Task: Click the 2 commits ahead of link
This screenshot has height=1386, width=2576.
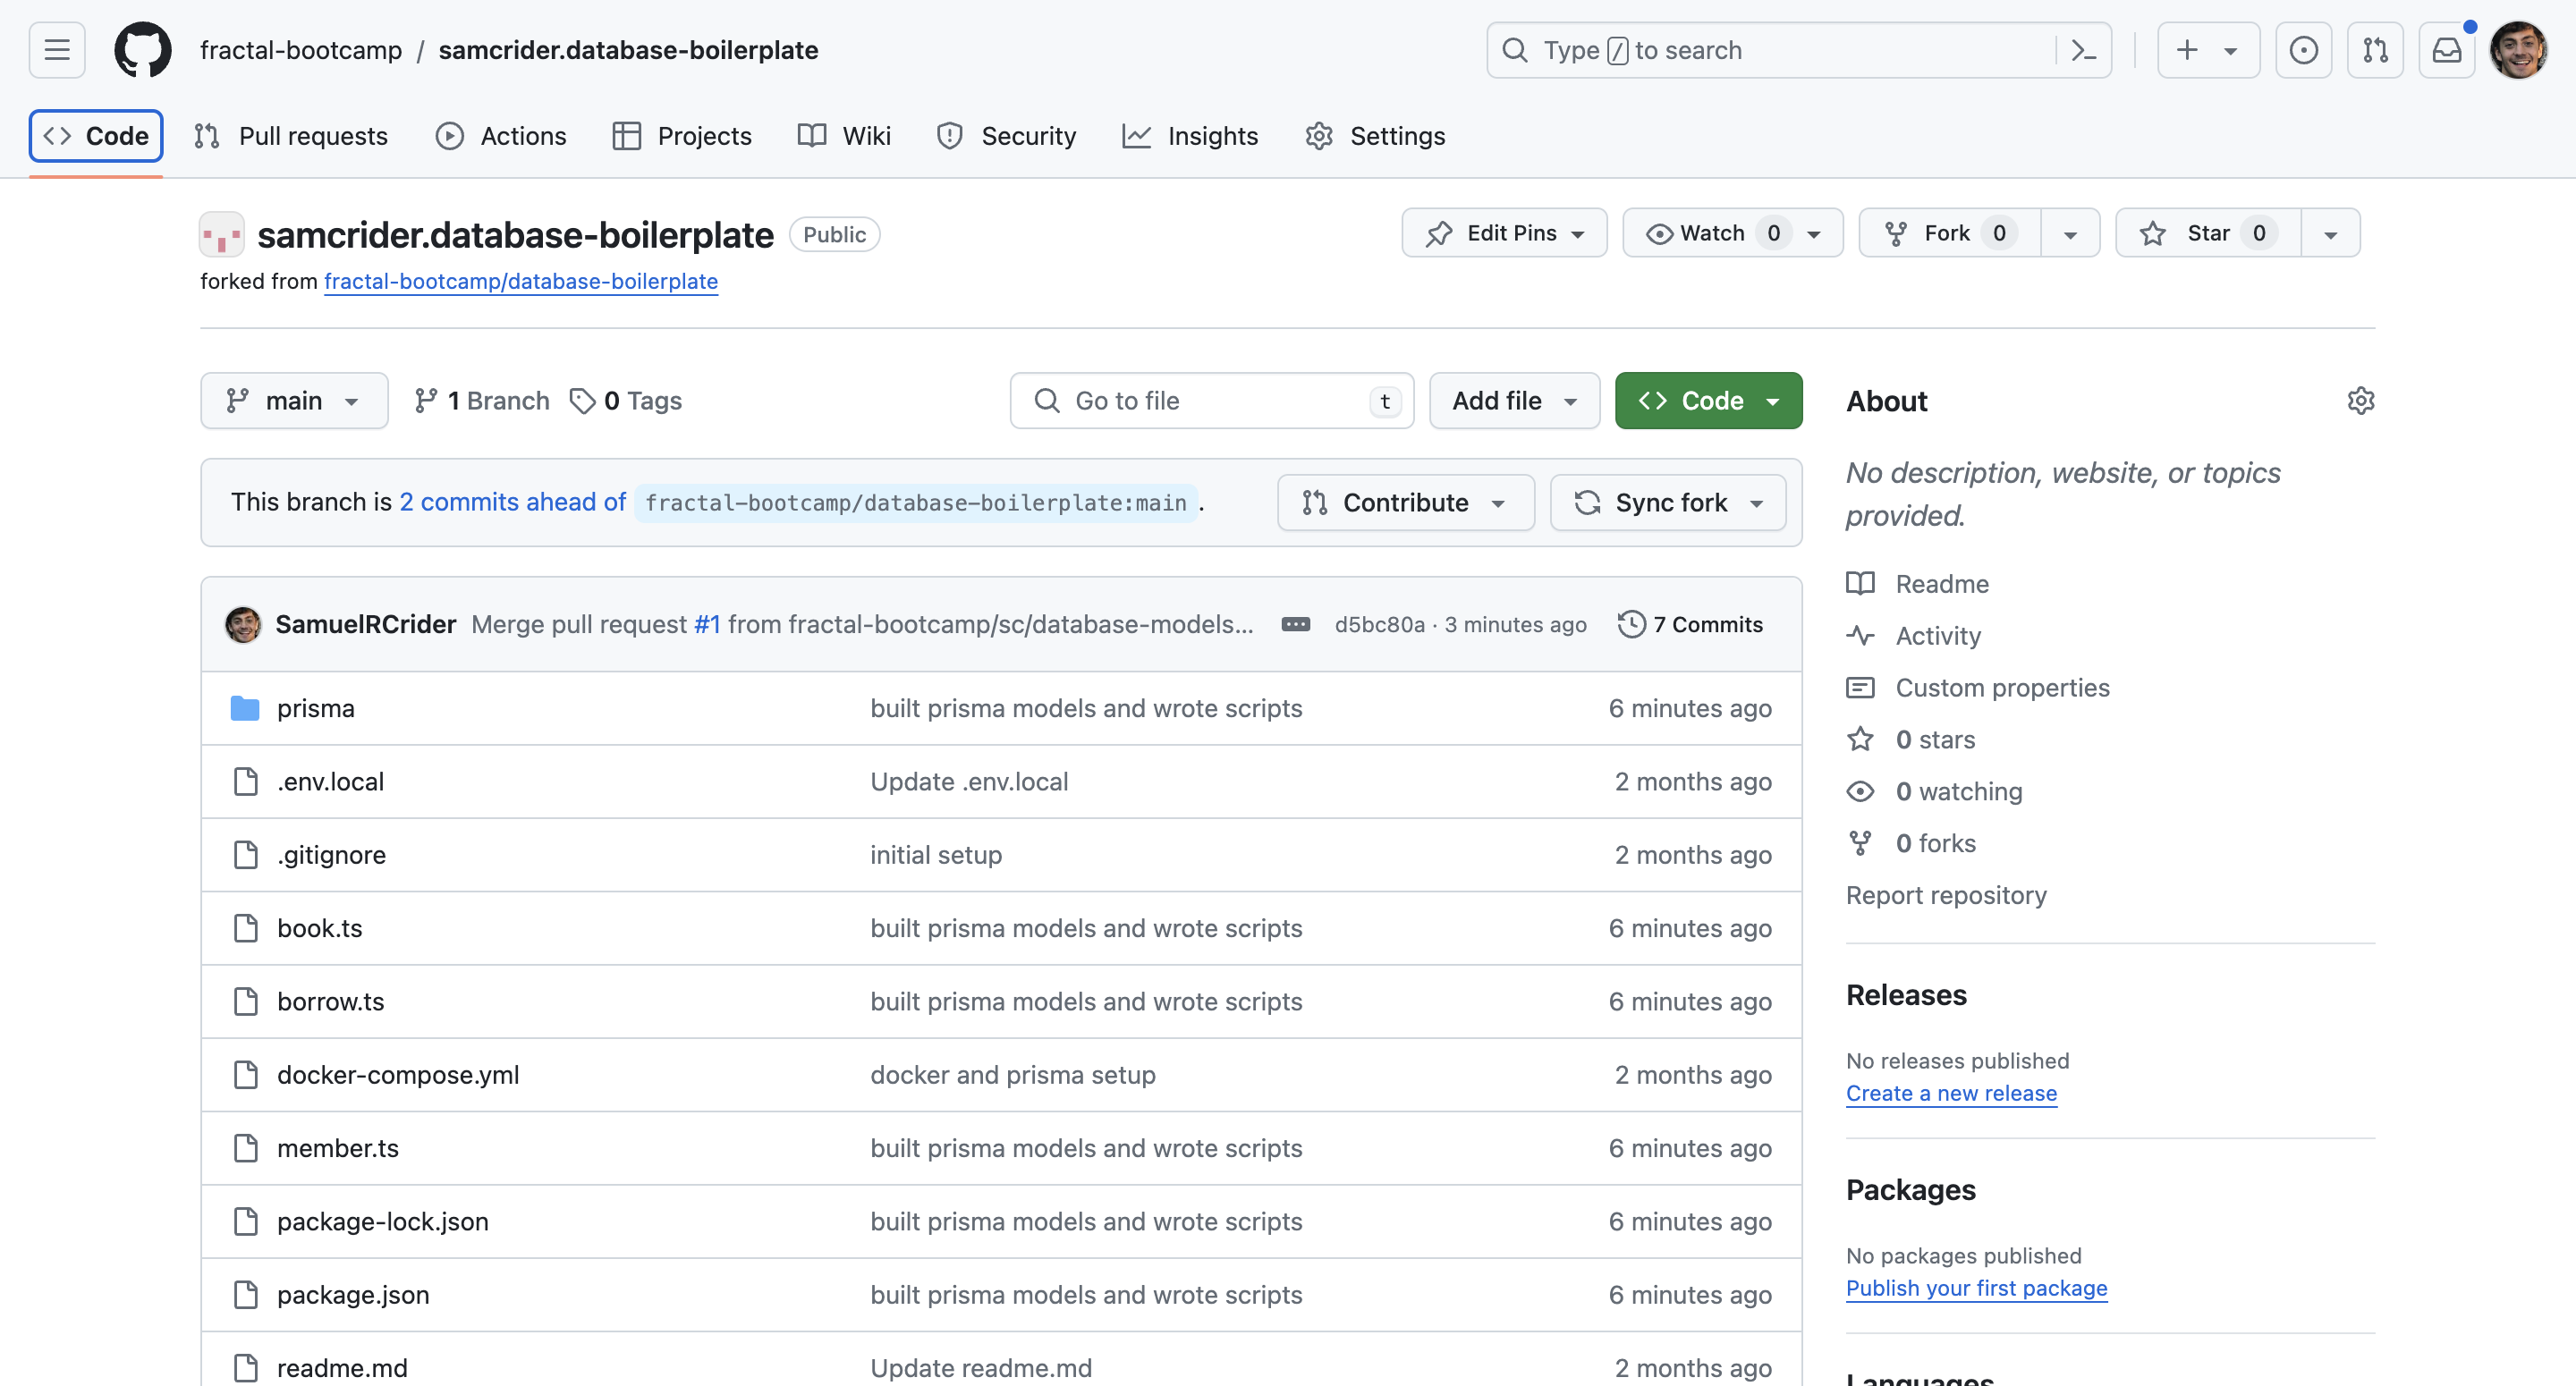Action: tap(512, 502)
